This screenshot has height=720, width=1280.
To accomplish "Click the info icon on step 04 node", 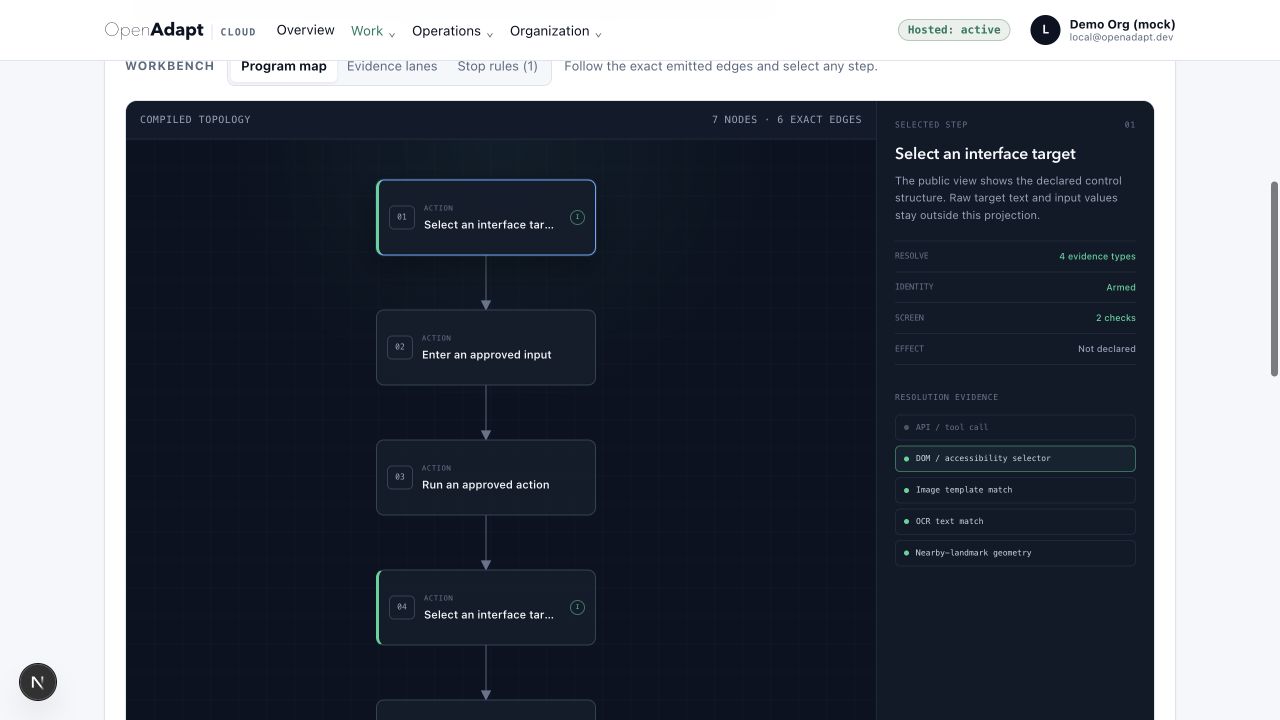I will coord(577,607).
